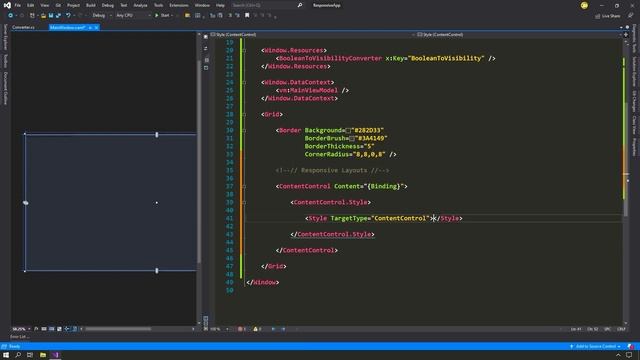Open Windows taskbar search
The width and height of the screenshot is (640, 360).
[x=18, y=355]
